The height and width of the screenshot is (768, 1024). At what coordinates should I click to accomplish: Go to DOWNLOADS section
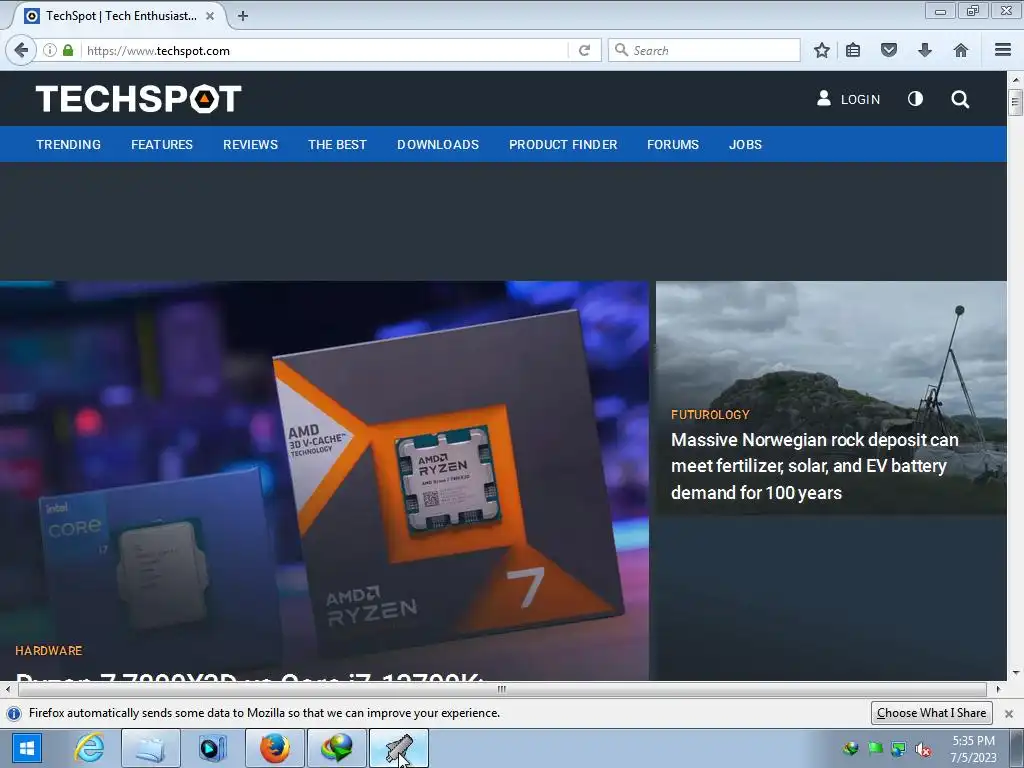438,144
